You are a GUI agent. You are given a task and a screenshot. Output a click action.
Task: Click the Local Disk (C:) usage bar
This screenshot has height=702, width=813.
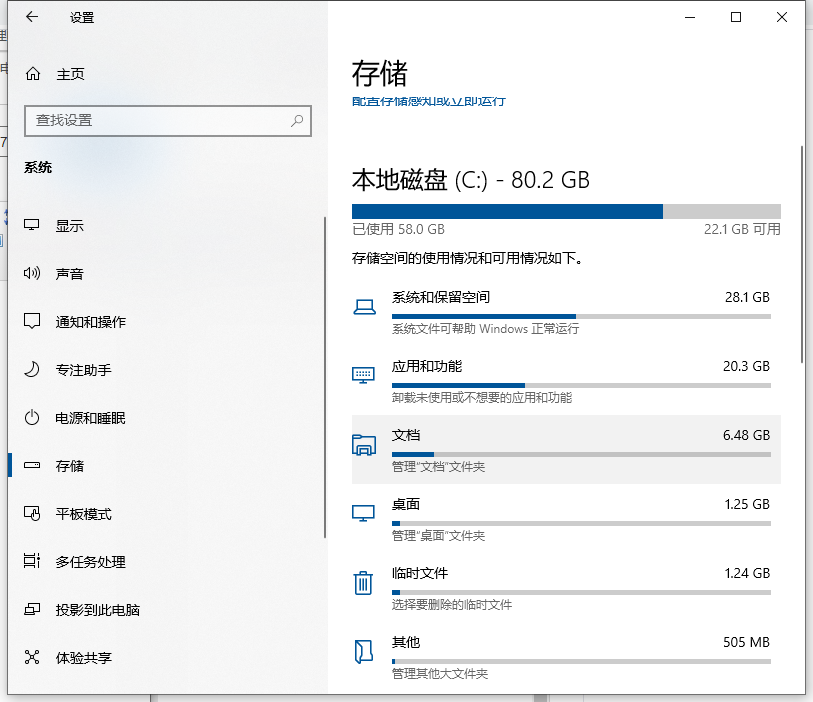(x=565, y=211)
